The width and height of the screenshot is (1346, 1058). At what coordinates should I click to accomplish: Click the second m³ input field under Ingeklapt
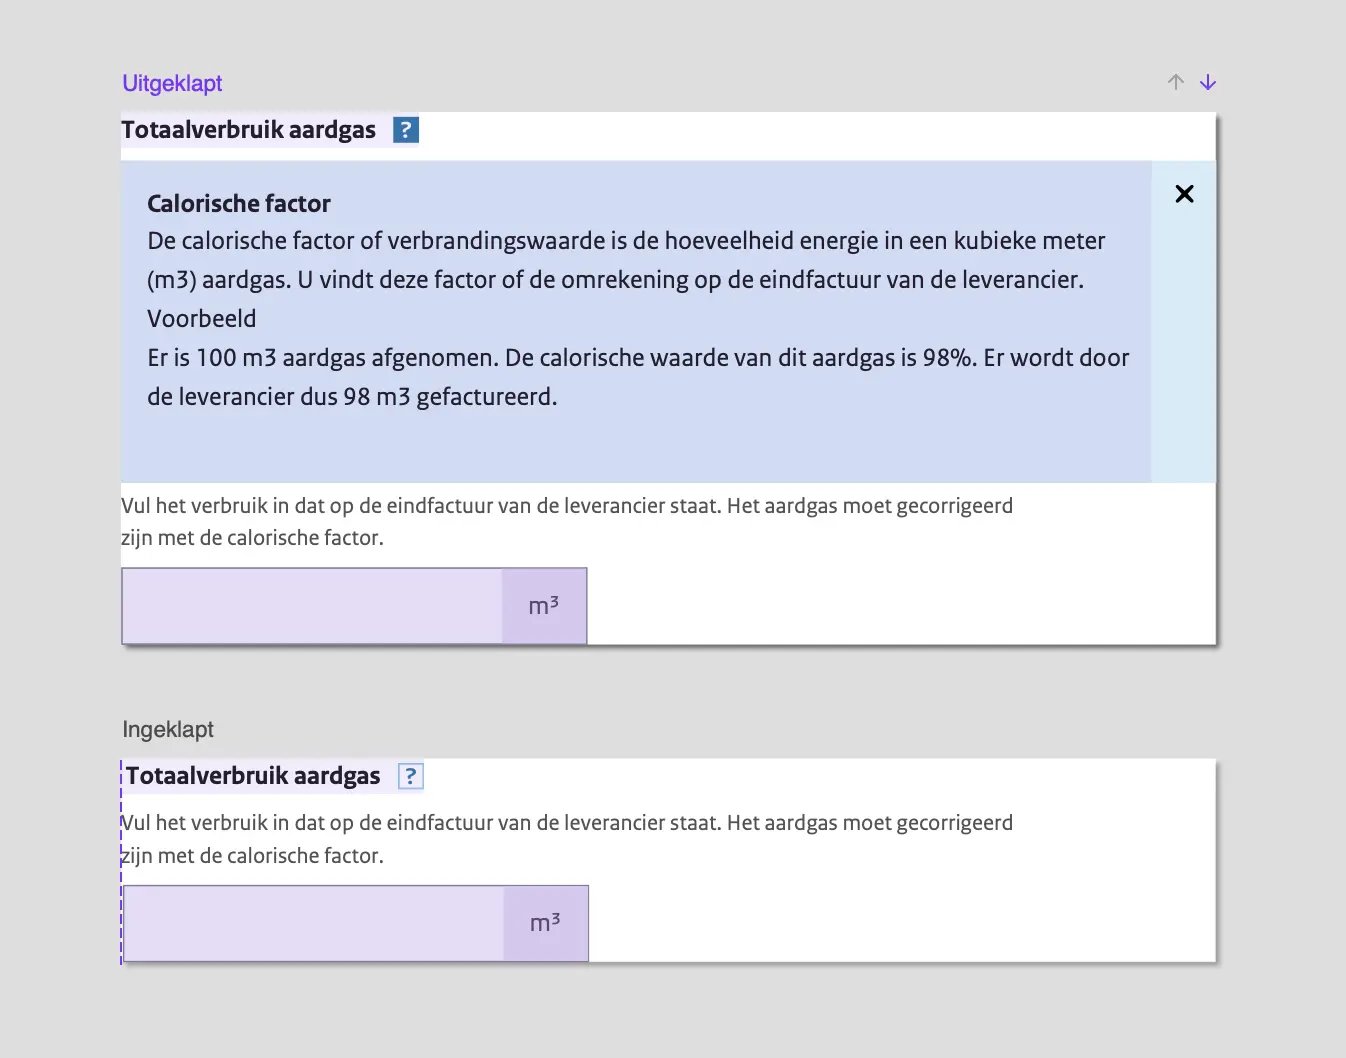click(x=310, y=922)
